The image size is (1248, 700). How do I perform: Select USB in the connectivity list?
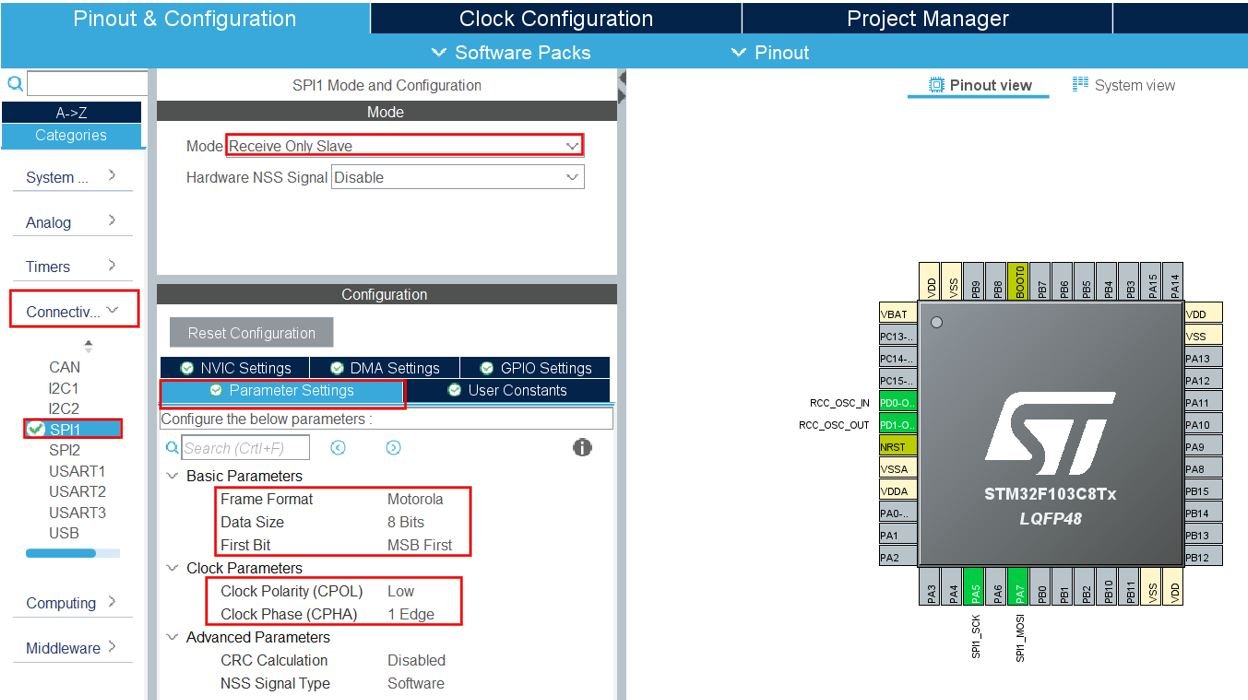point(64,533)
